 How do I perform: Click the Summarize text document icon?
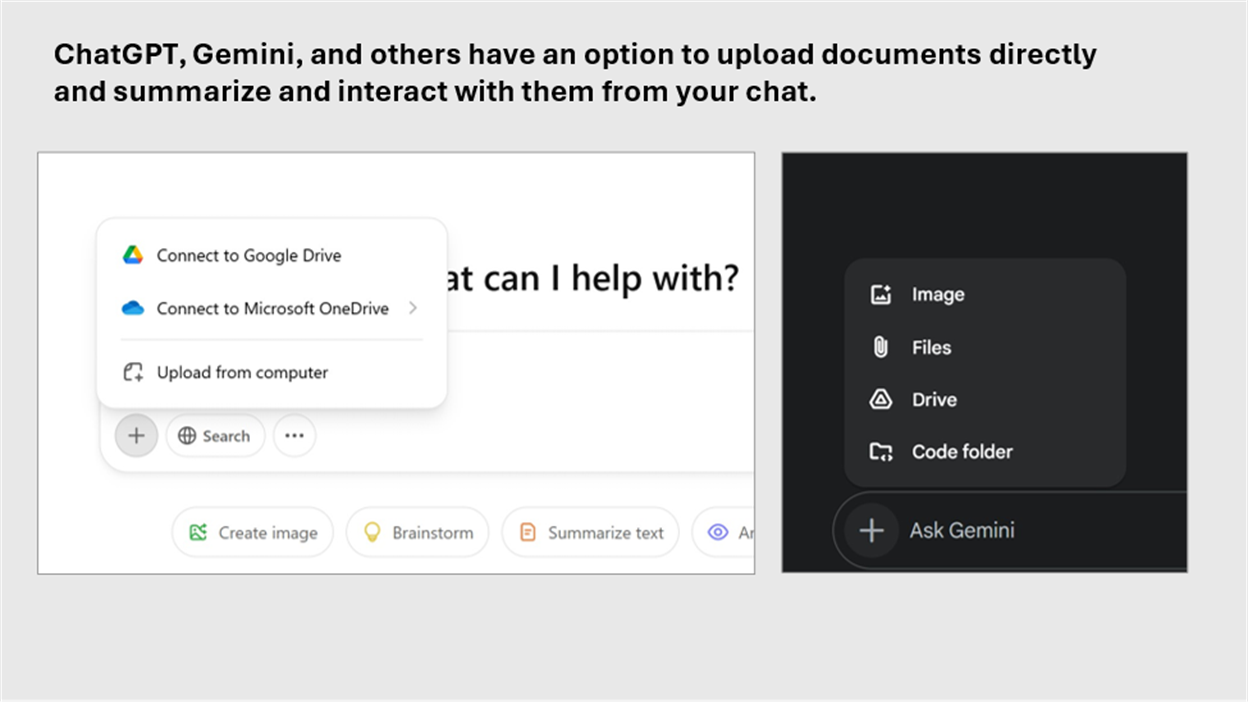click(528, 532)
